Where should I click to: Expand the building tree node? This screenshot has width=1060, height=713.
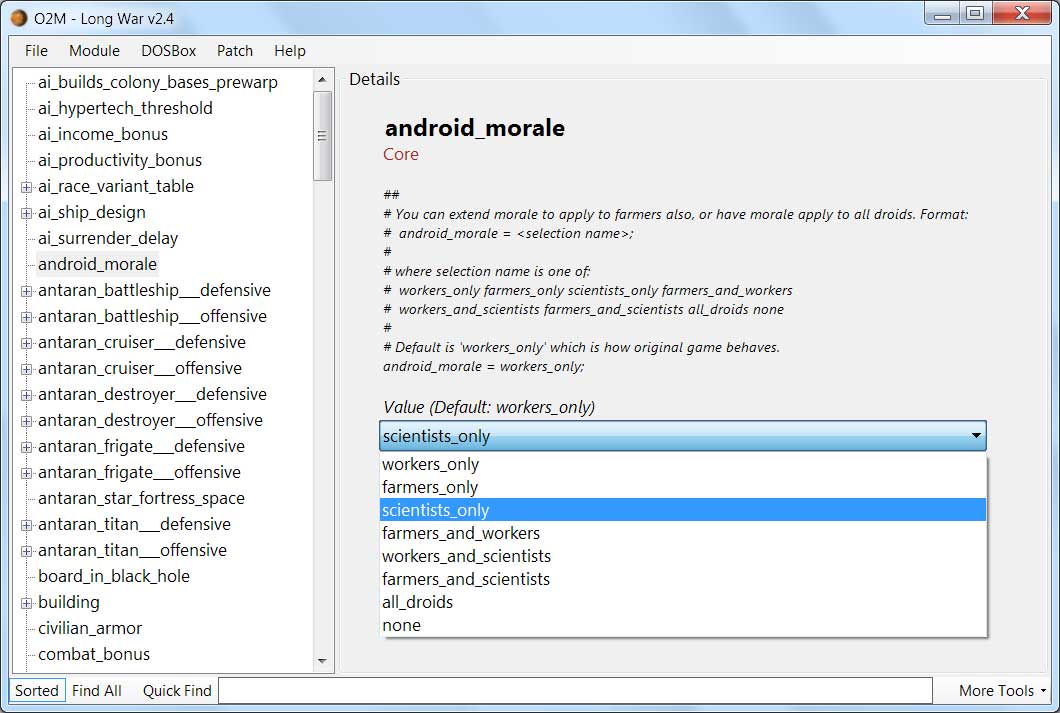coord(26,603)
